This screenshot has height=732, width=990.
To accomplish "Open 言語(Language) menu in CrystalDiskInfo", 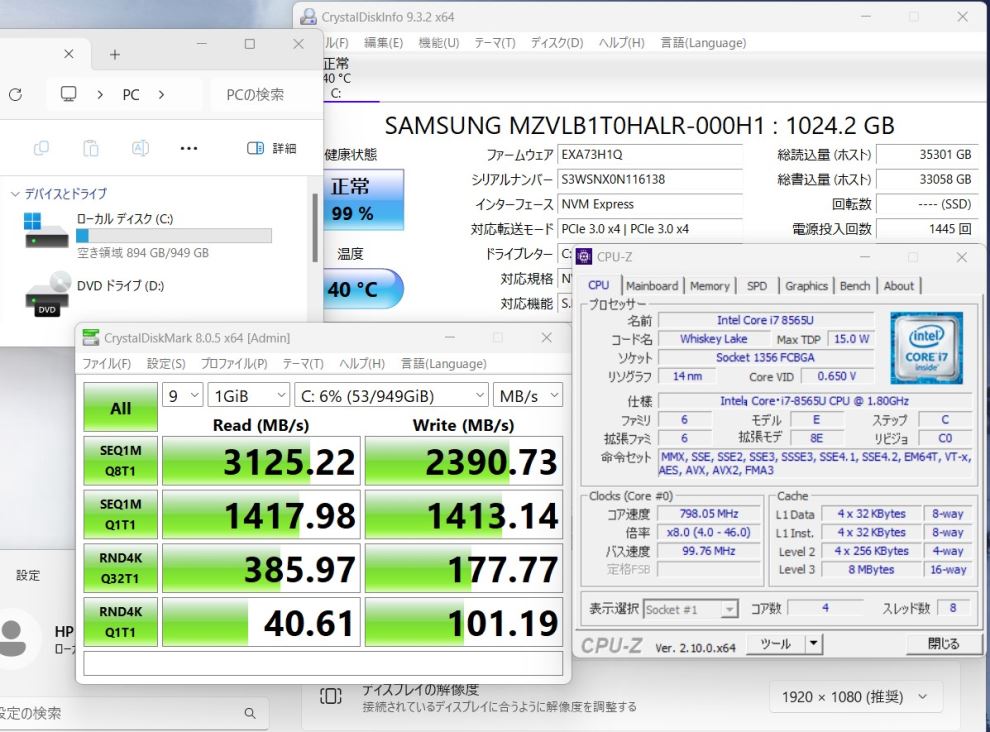I will coord(703,43).
